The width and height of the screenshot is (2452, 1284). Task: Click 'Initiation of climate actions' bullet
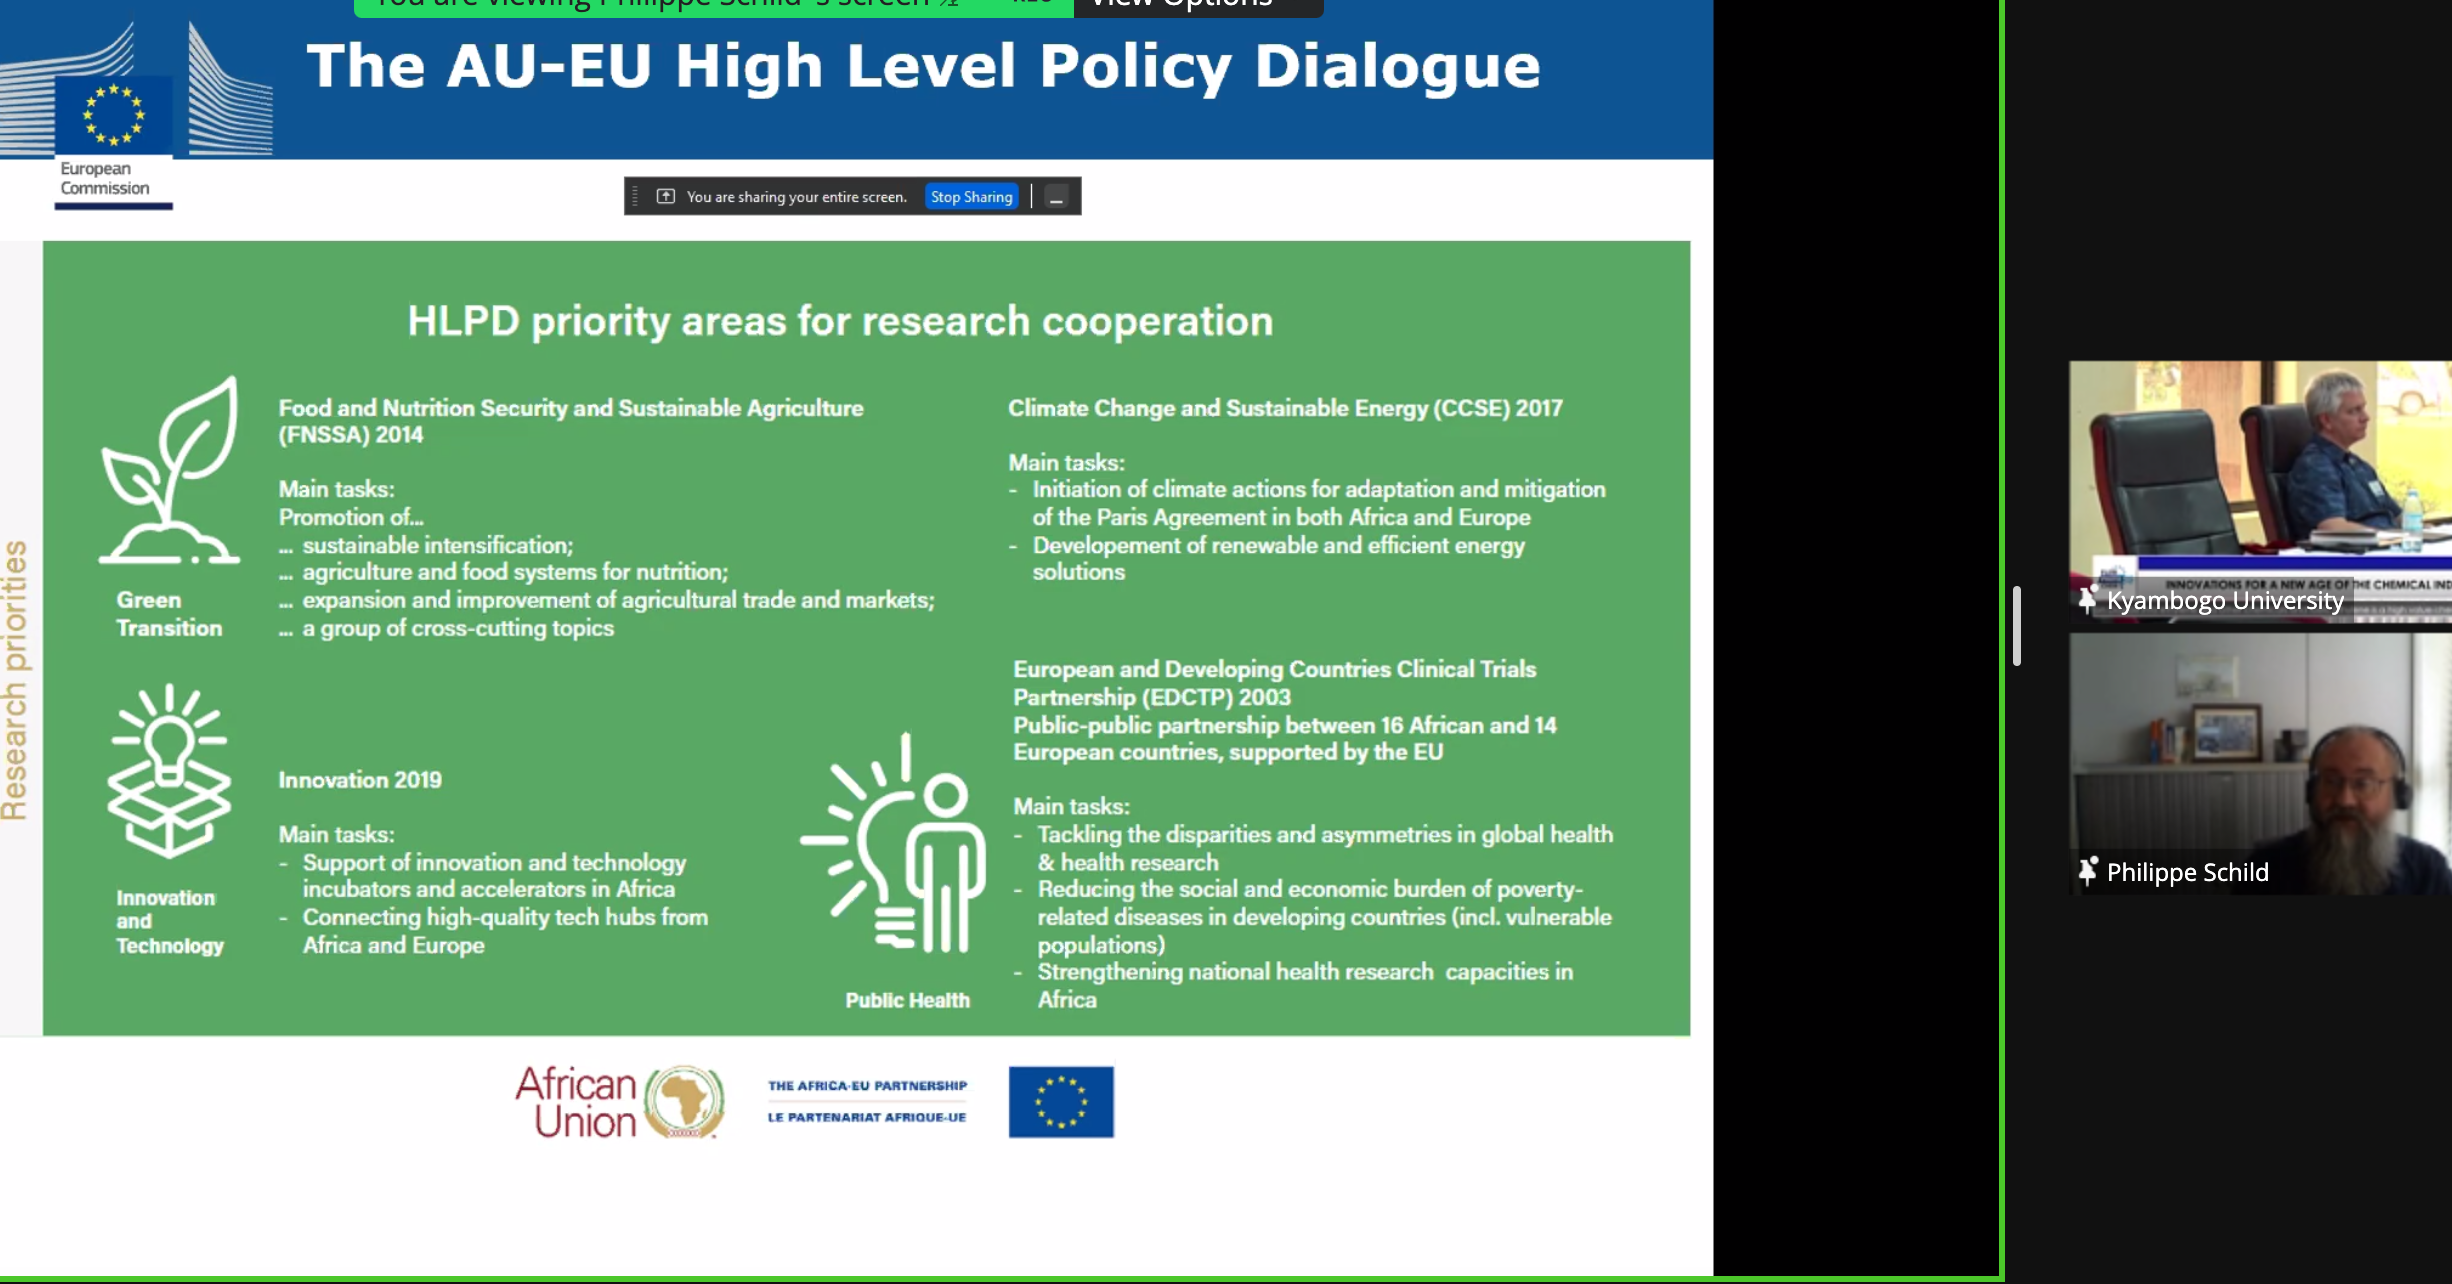pyautogui.click(x=1319, y=503)
